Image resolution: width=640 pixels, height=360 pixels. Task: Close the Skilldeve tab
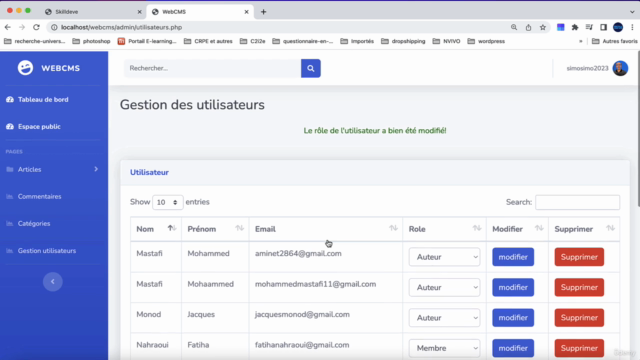tap(139, 12)
